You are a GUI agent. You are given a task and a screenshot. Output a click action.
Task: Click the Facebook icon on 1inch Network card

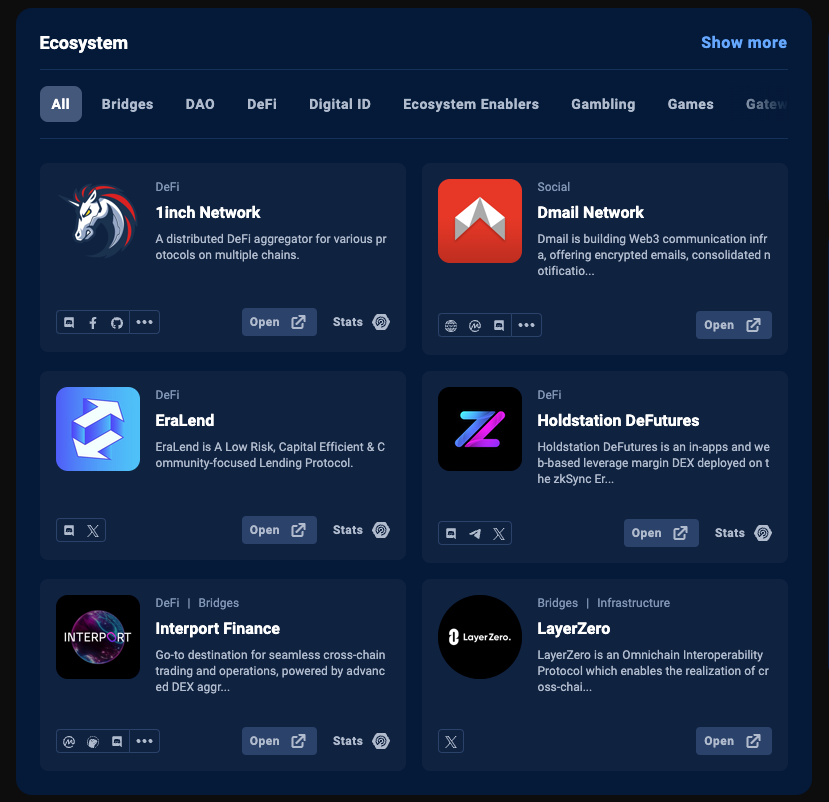(93, 322)
